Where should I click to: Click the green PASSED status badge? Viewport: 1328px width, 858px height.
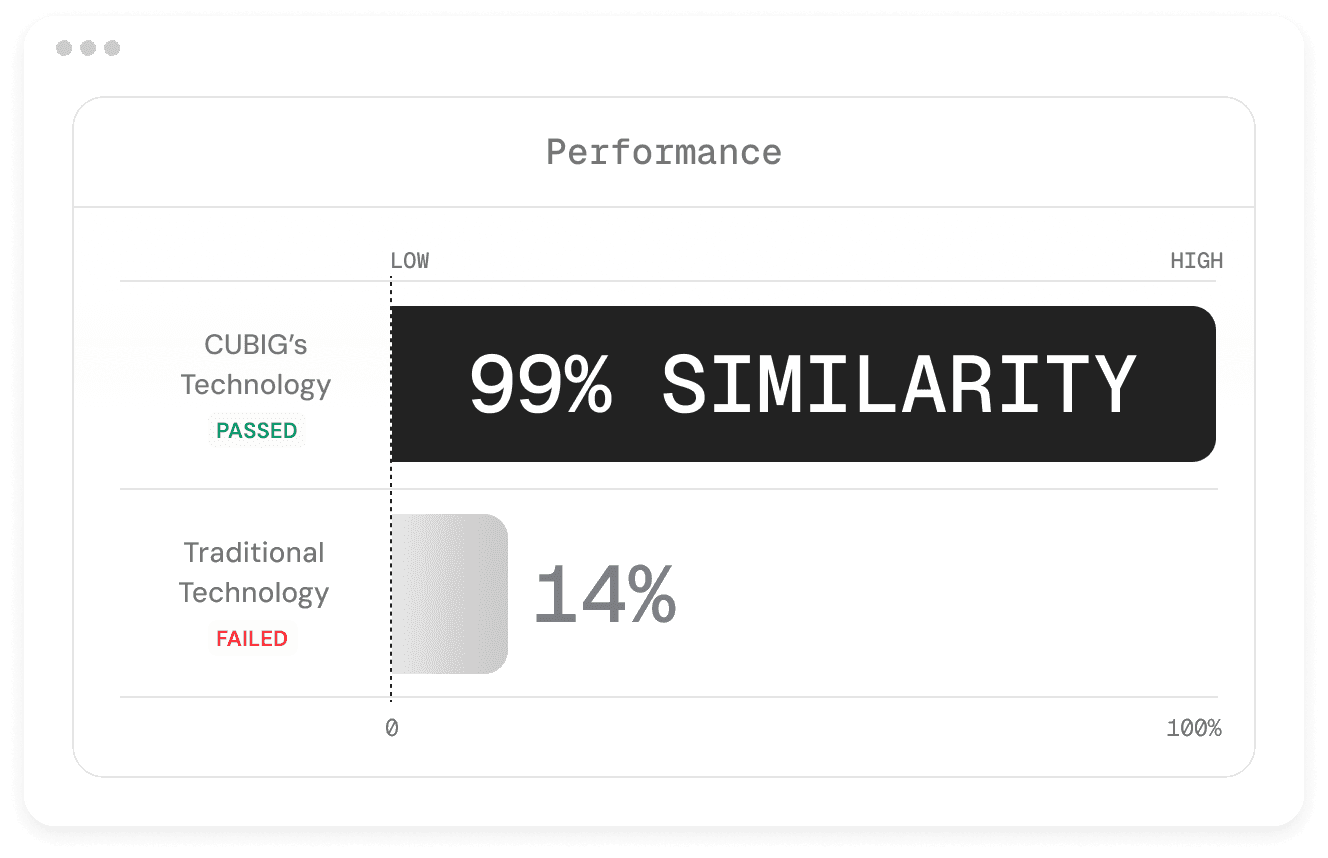coord(257,431)
